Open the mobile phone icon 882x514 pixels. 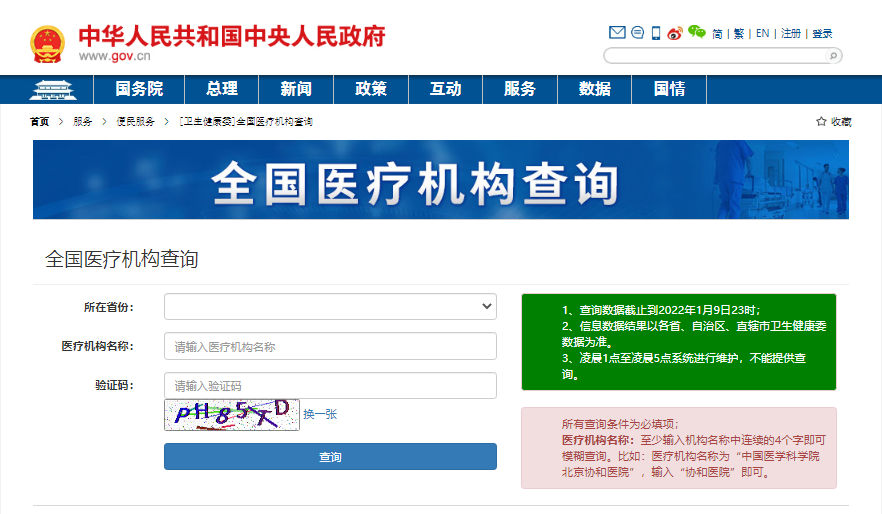click(656, 33)
